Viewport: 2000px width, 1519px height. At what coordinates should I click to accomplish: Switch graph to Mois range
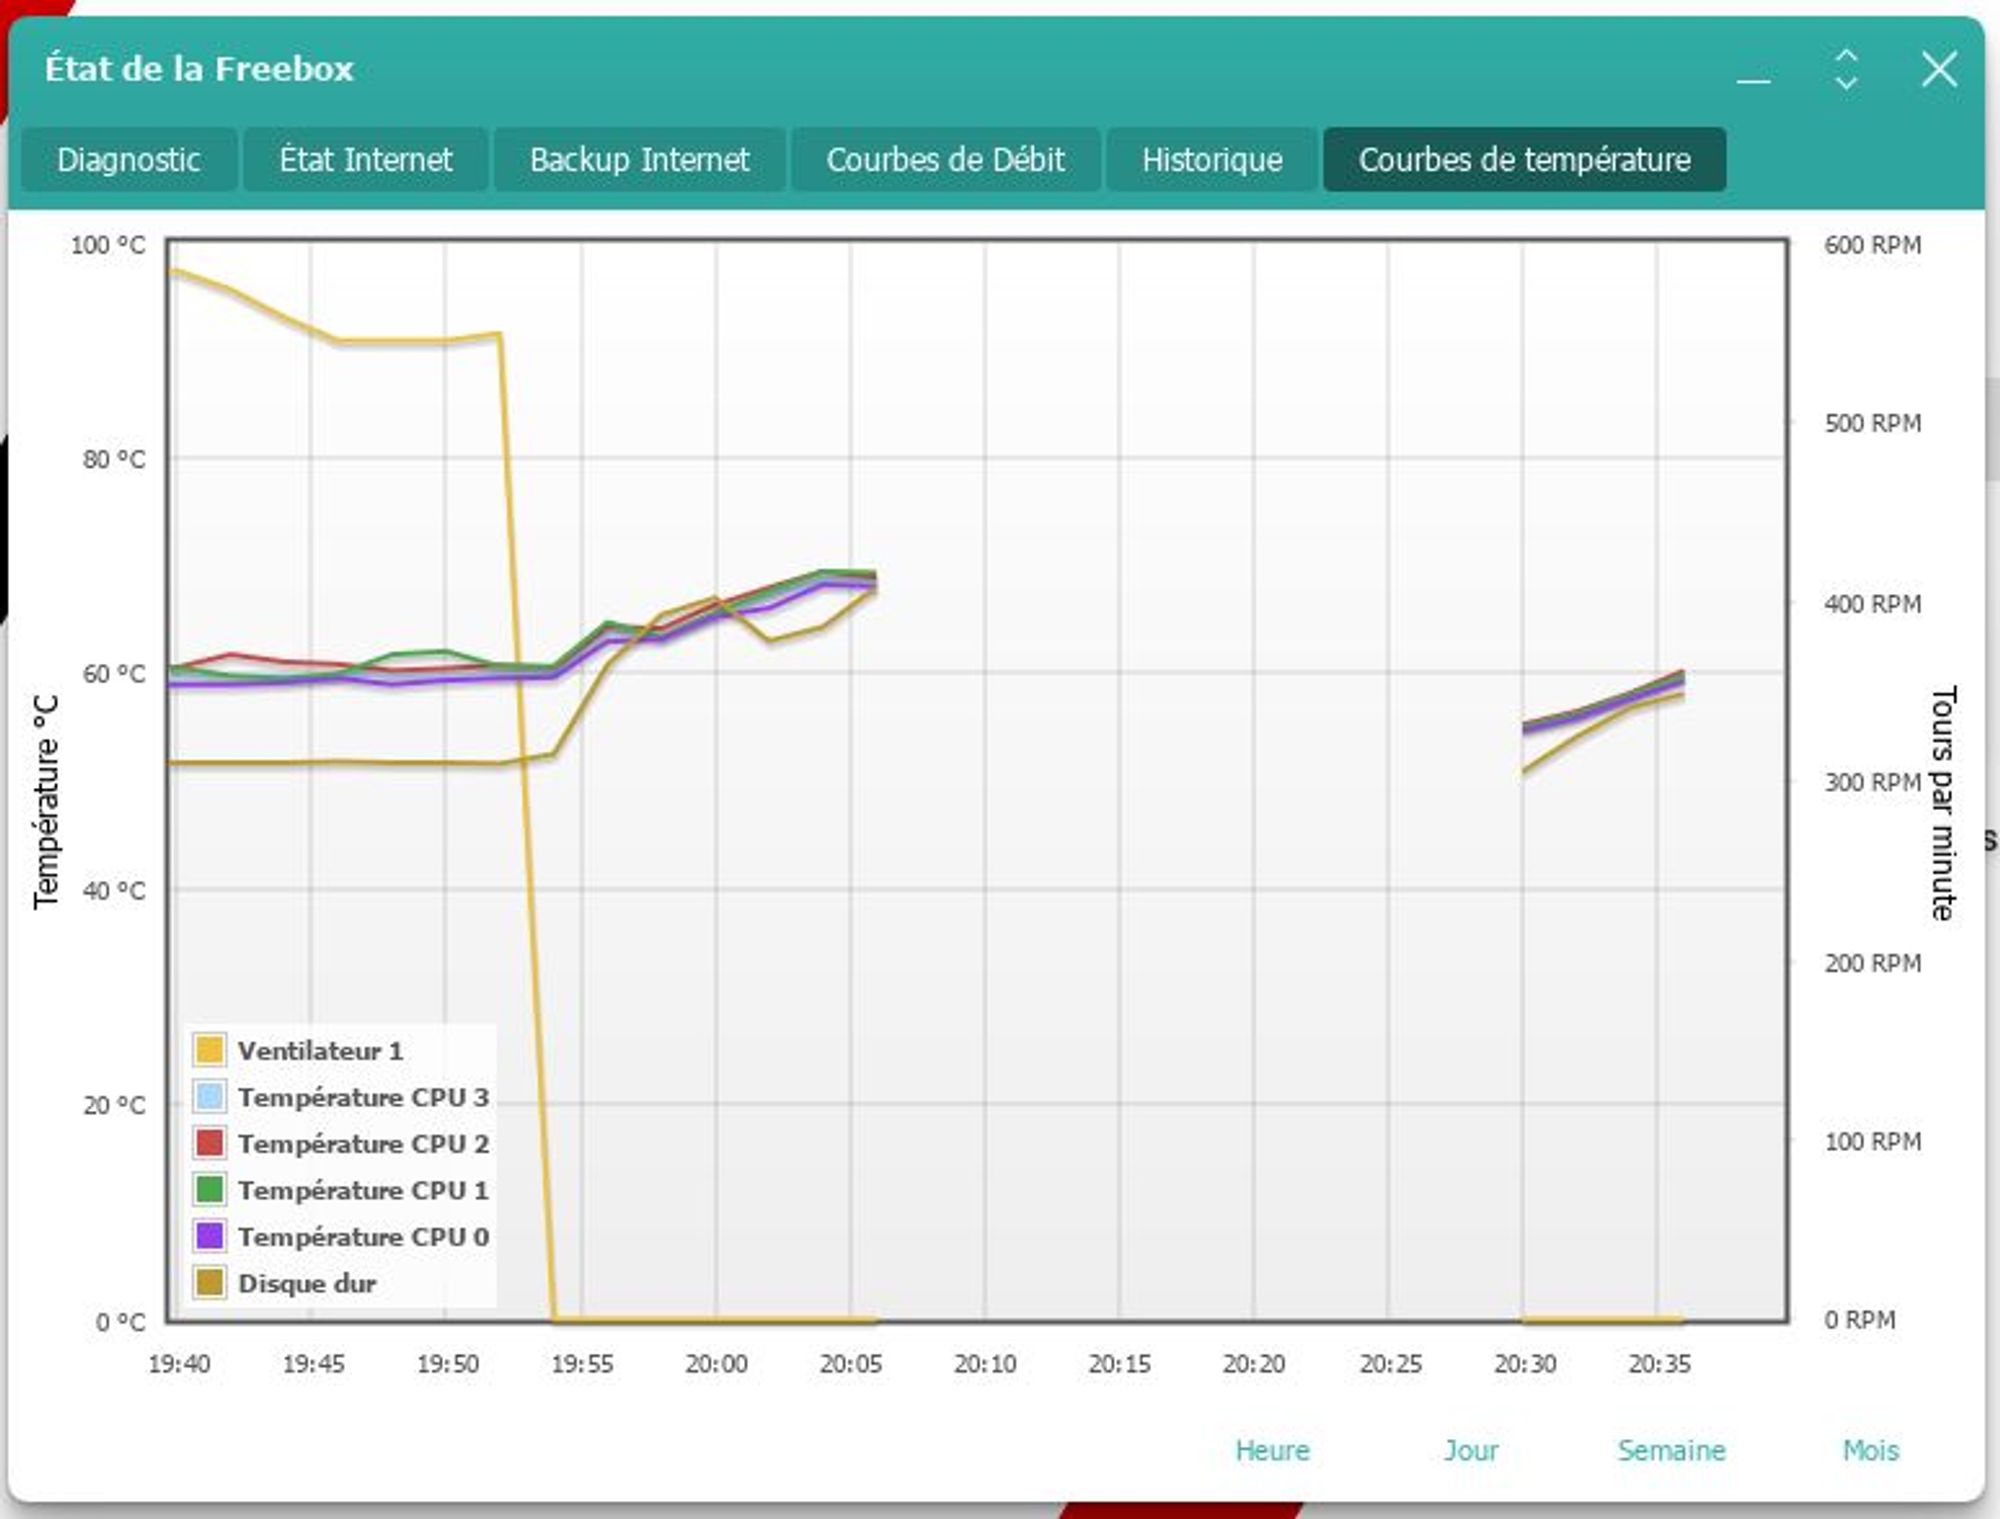pos(1871,1450)
